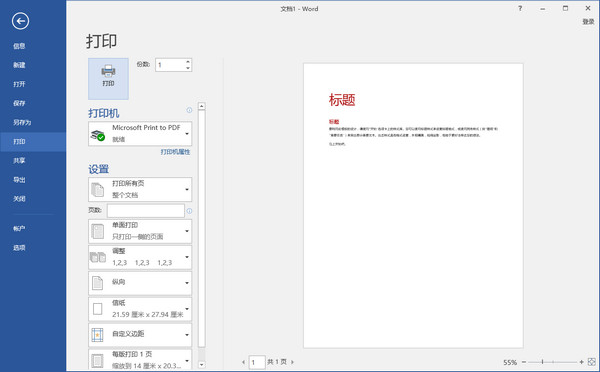Click the zoom in plus button
600x372 pixels.
[582, 362]
